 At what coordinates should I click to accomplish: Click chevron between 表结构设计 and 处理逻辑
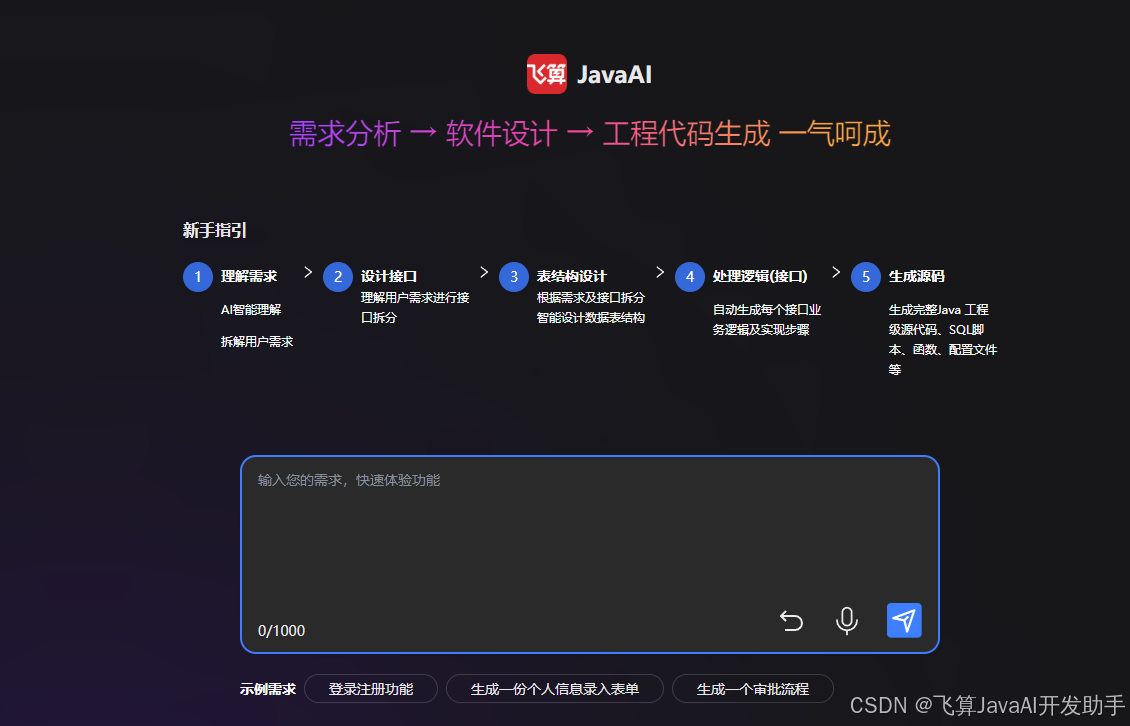659,272
